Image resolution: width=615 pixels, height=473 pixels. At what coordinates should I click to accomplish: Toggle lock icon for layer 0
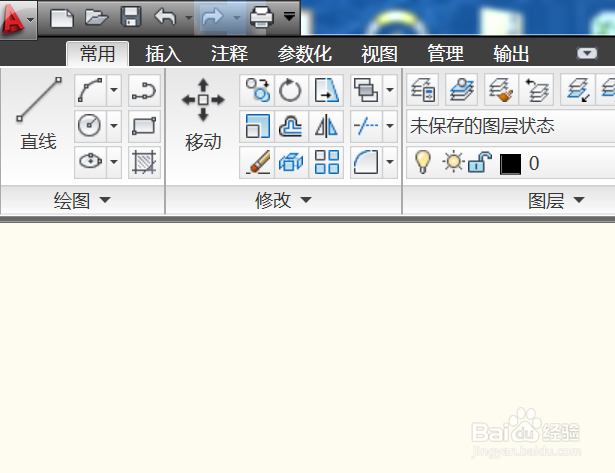tap(480, 162)
